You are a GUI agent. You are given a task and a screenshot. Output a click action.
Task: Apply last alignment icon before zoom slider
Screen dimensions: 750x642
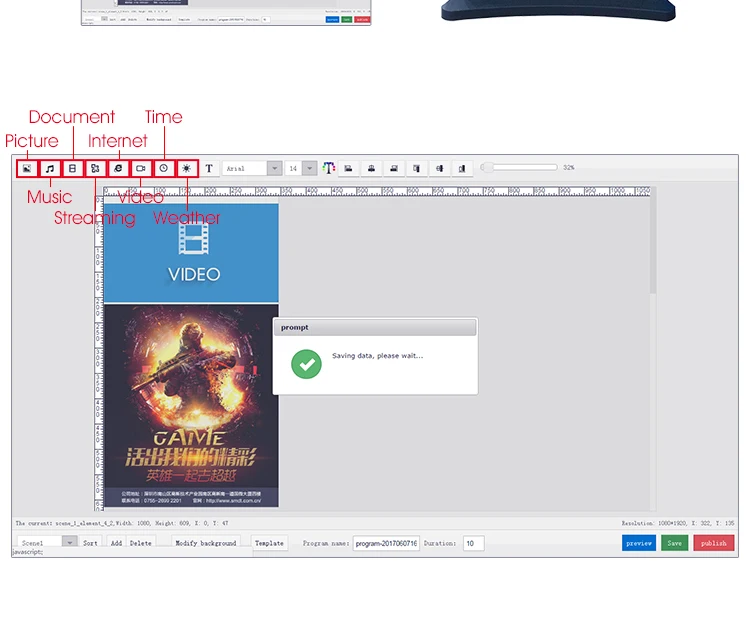pyautogui.click(x=462, y=168)
